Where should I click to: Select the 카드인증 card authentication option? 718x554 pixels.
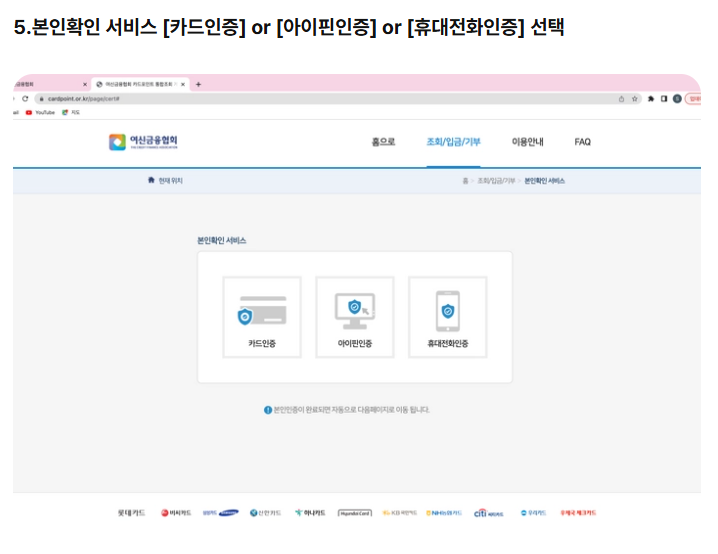click(262, 317)
